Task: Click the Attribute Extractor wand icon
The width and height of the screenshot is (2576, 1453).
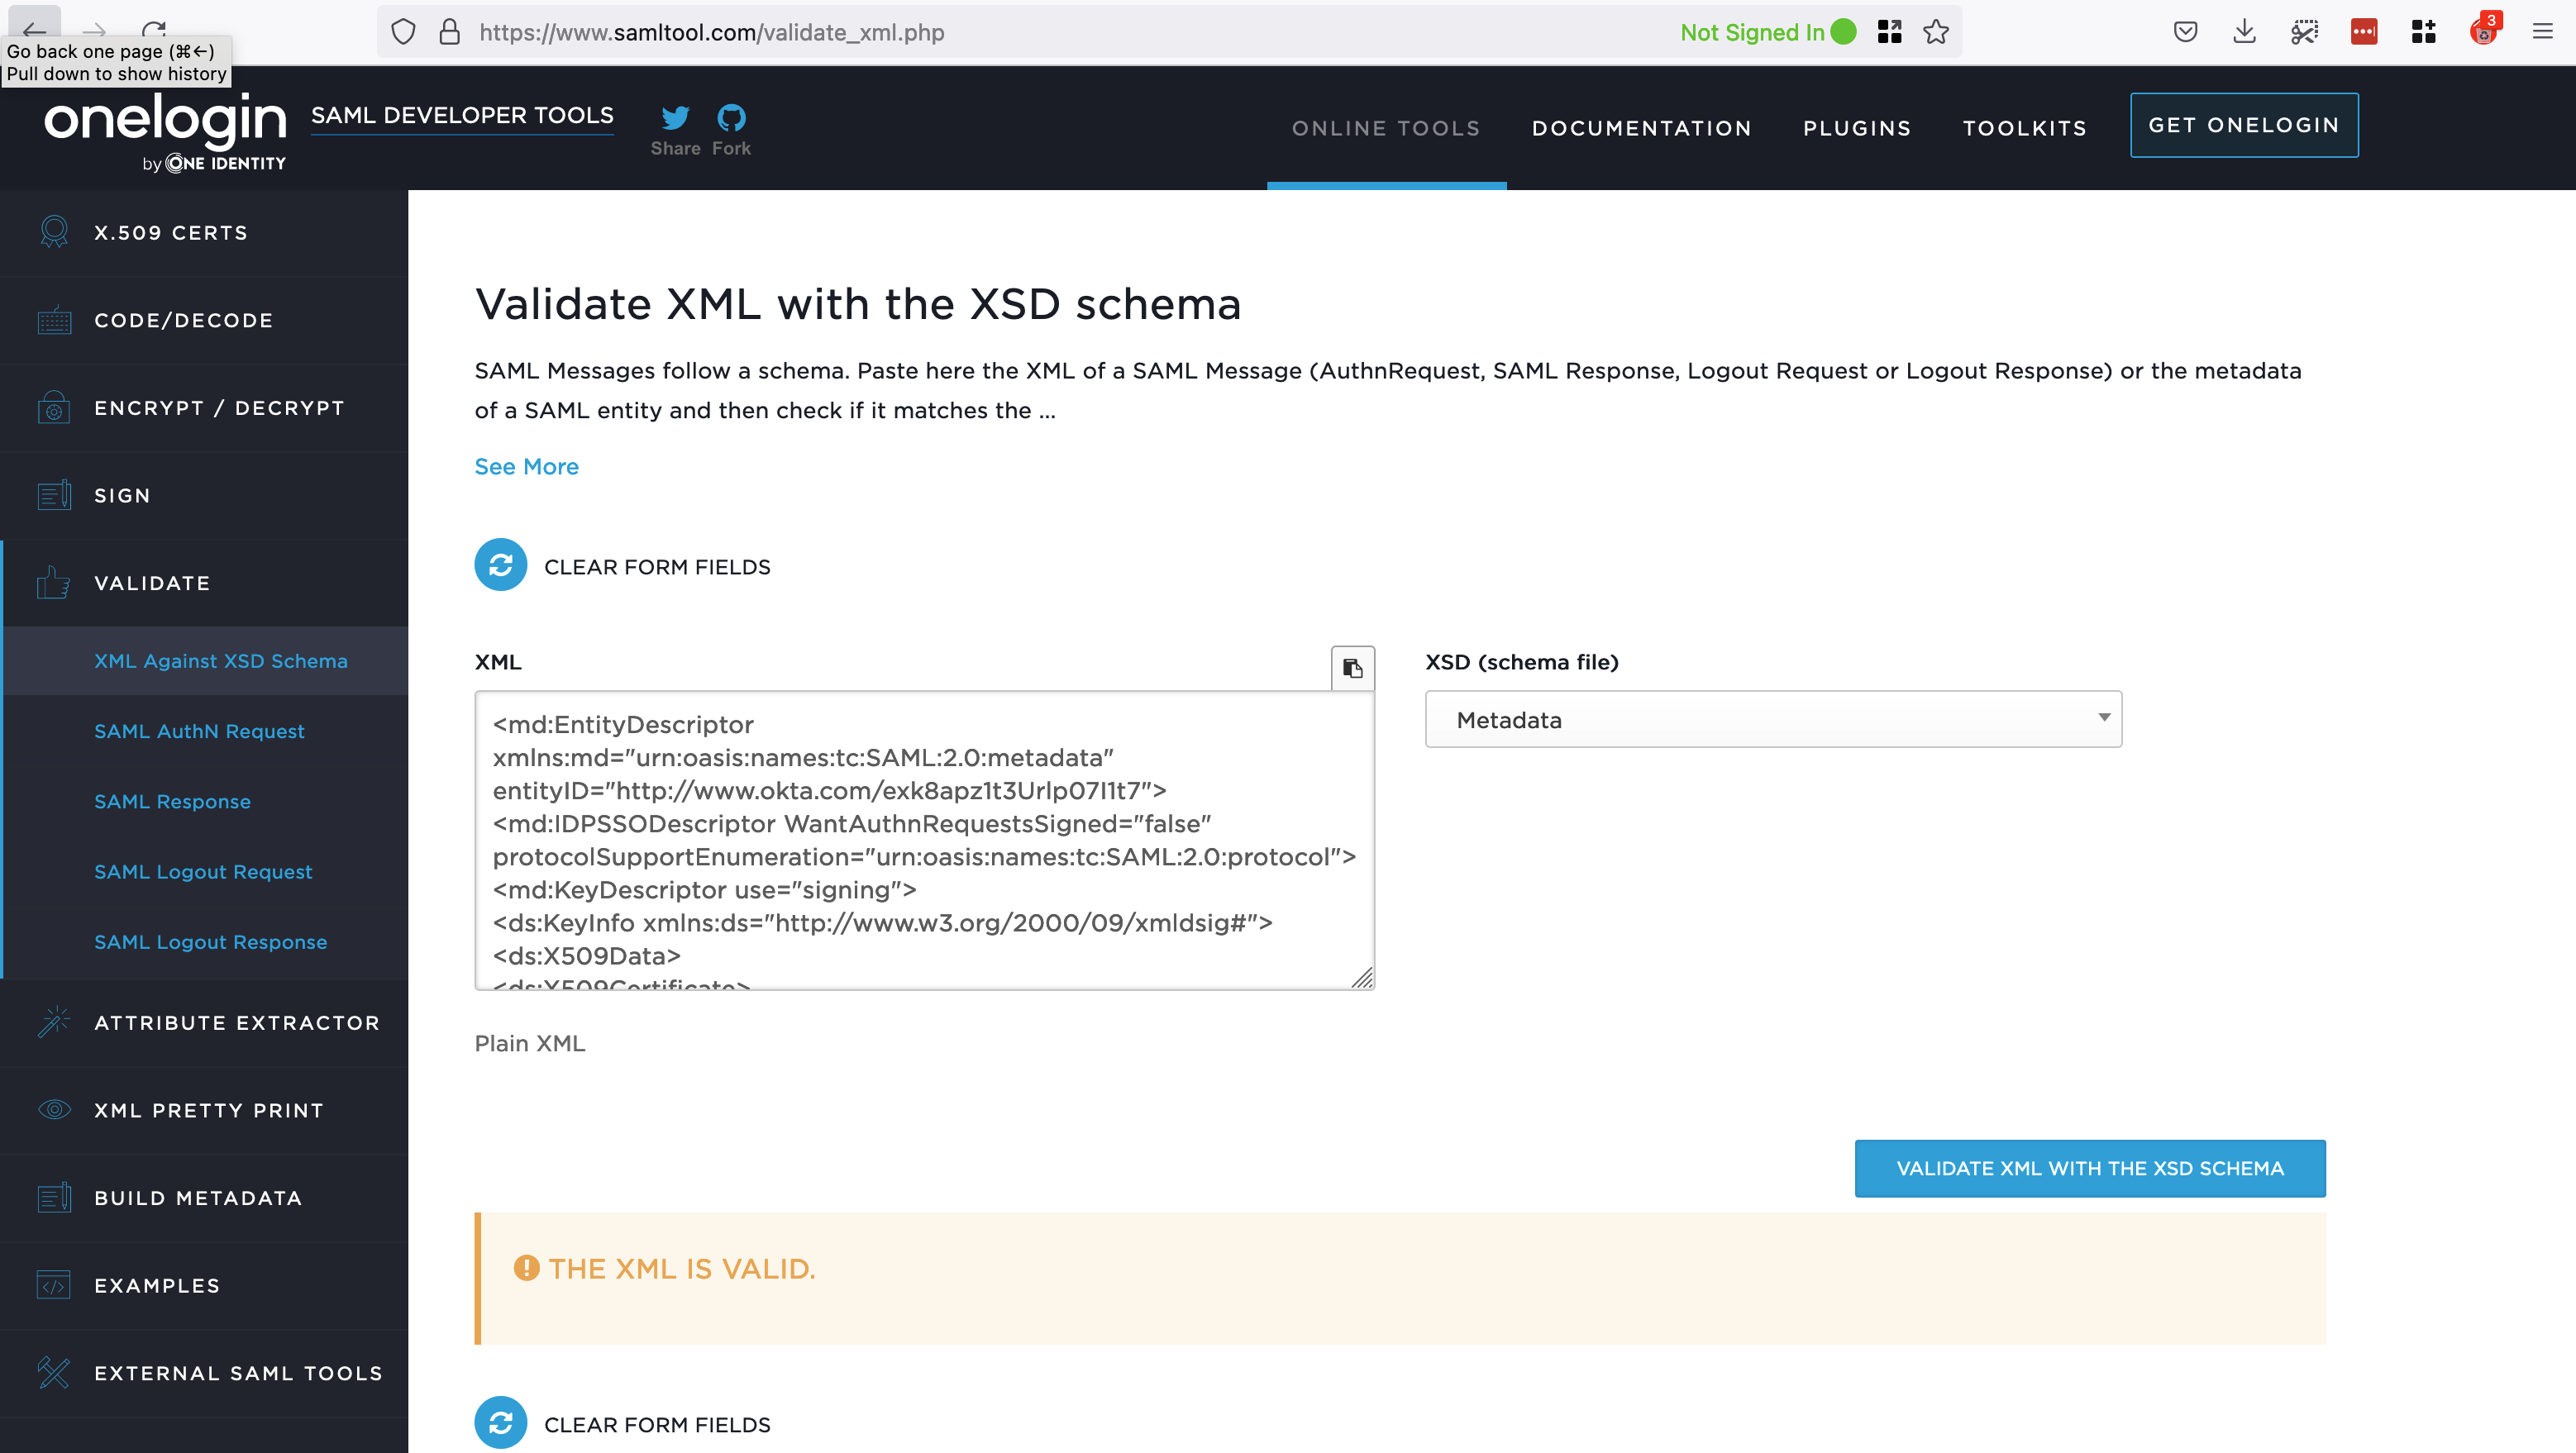Action: (54, 1022)
